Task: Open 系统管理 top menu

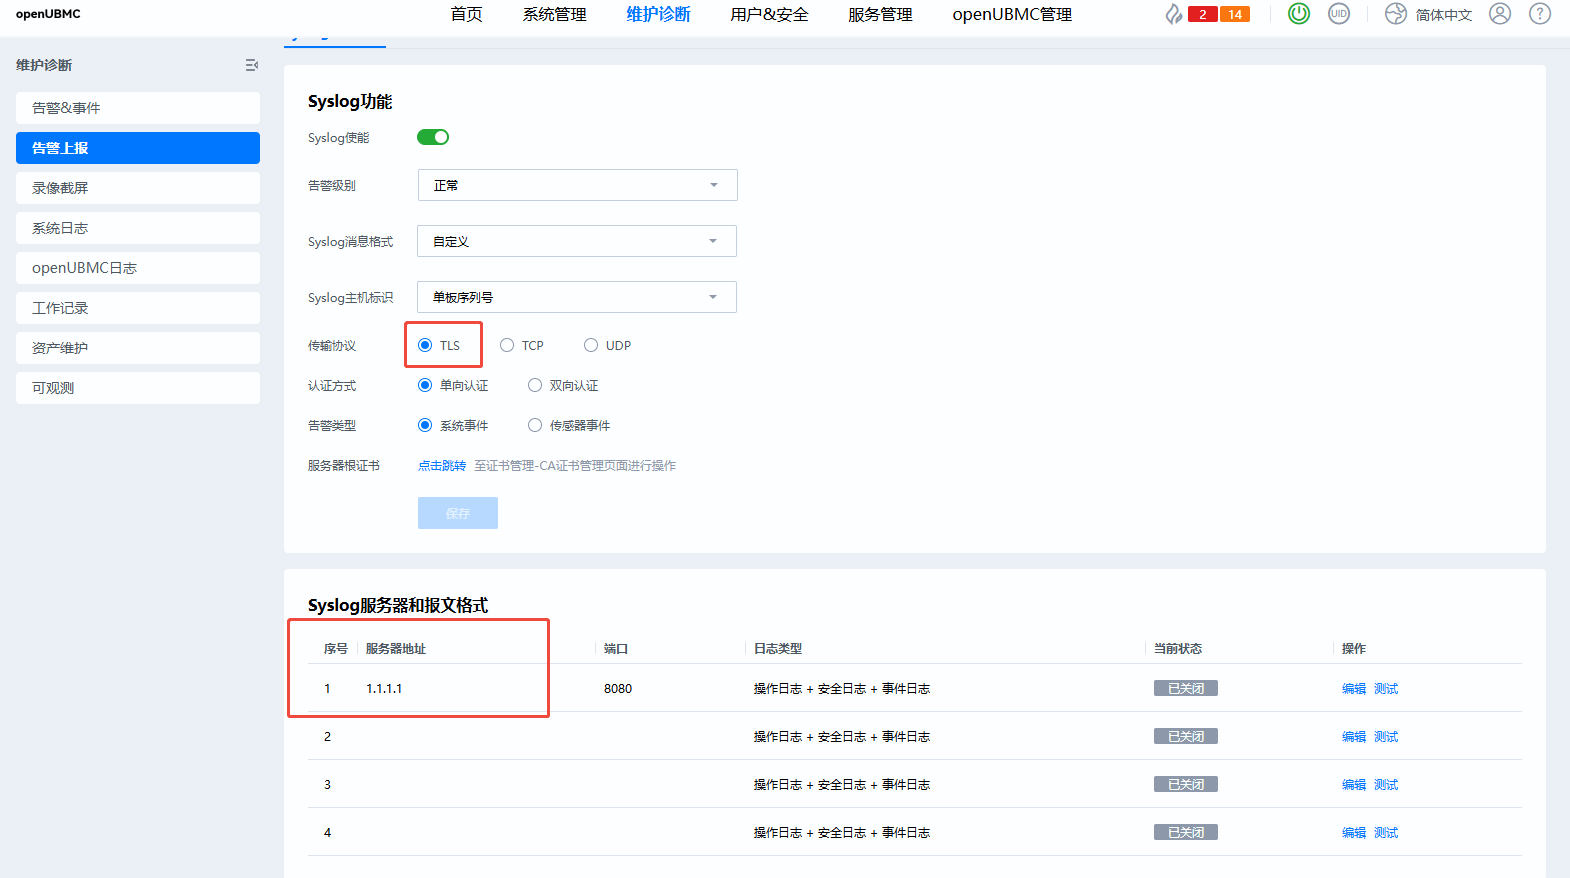Action: (555, 14)
